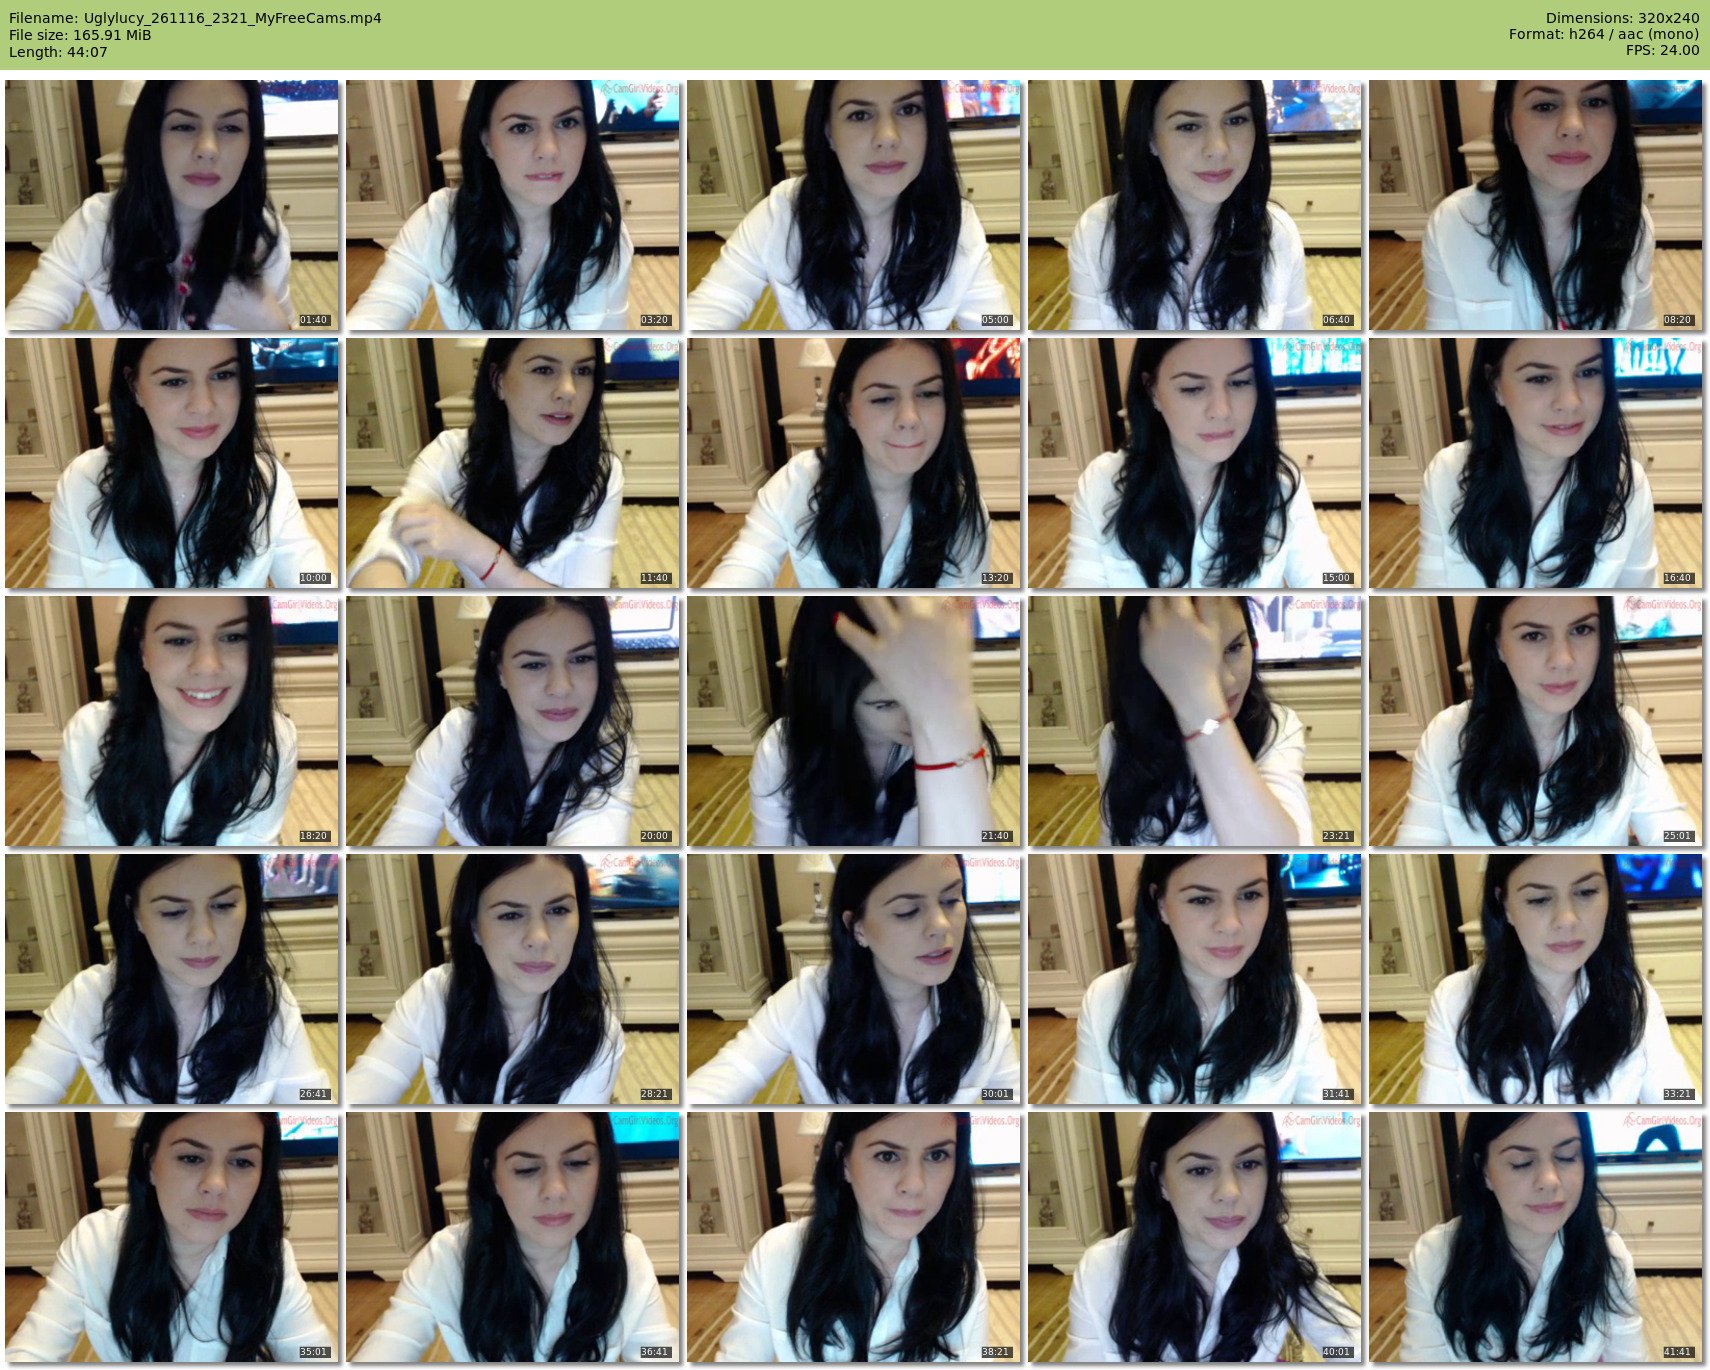1710x1370 pixels.
Task: Click the Filename text in the header
Action: point(195,18)
